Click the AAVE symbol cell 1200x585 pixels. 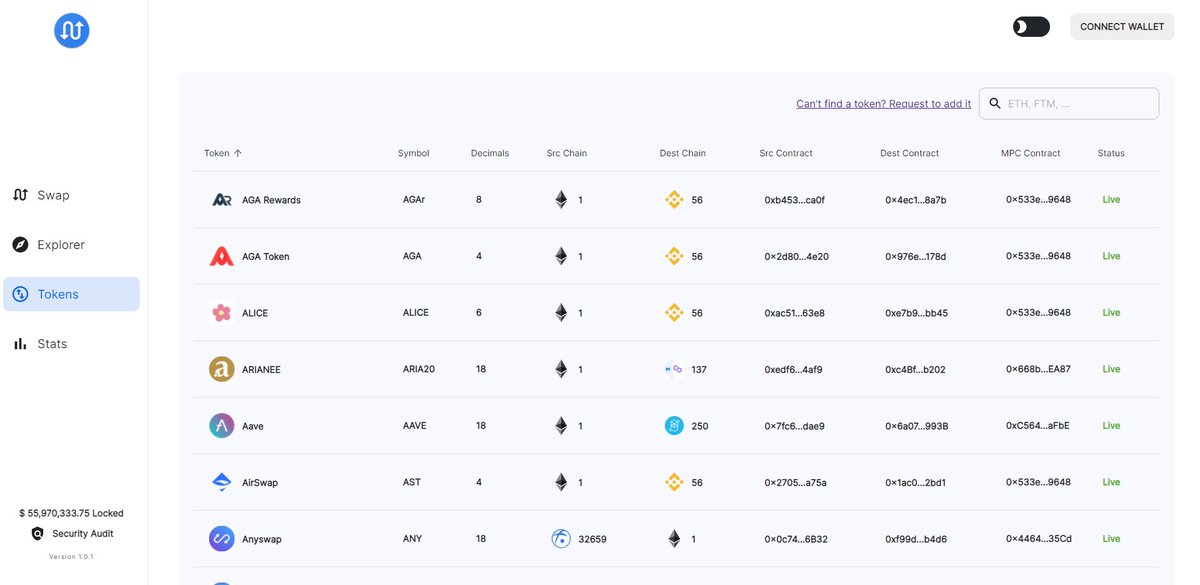click(x=415, y=426)
